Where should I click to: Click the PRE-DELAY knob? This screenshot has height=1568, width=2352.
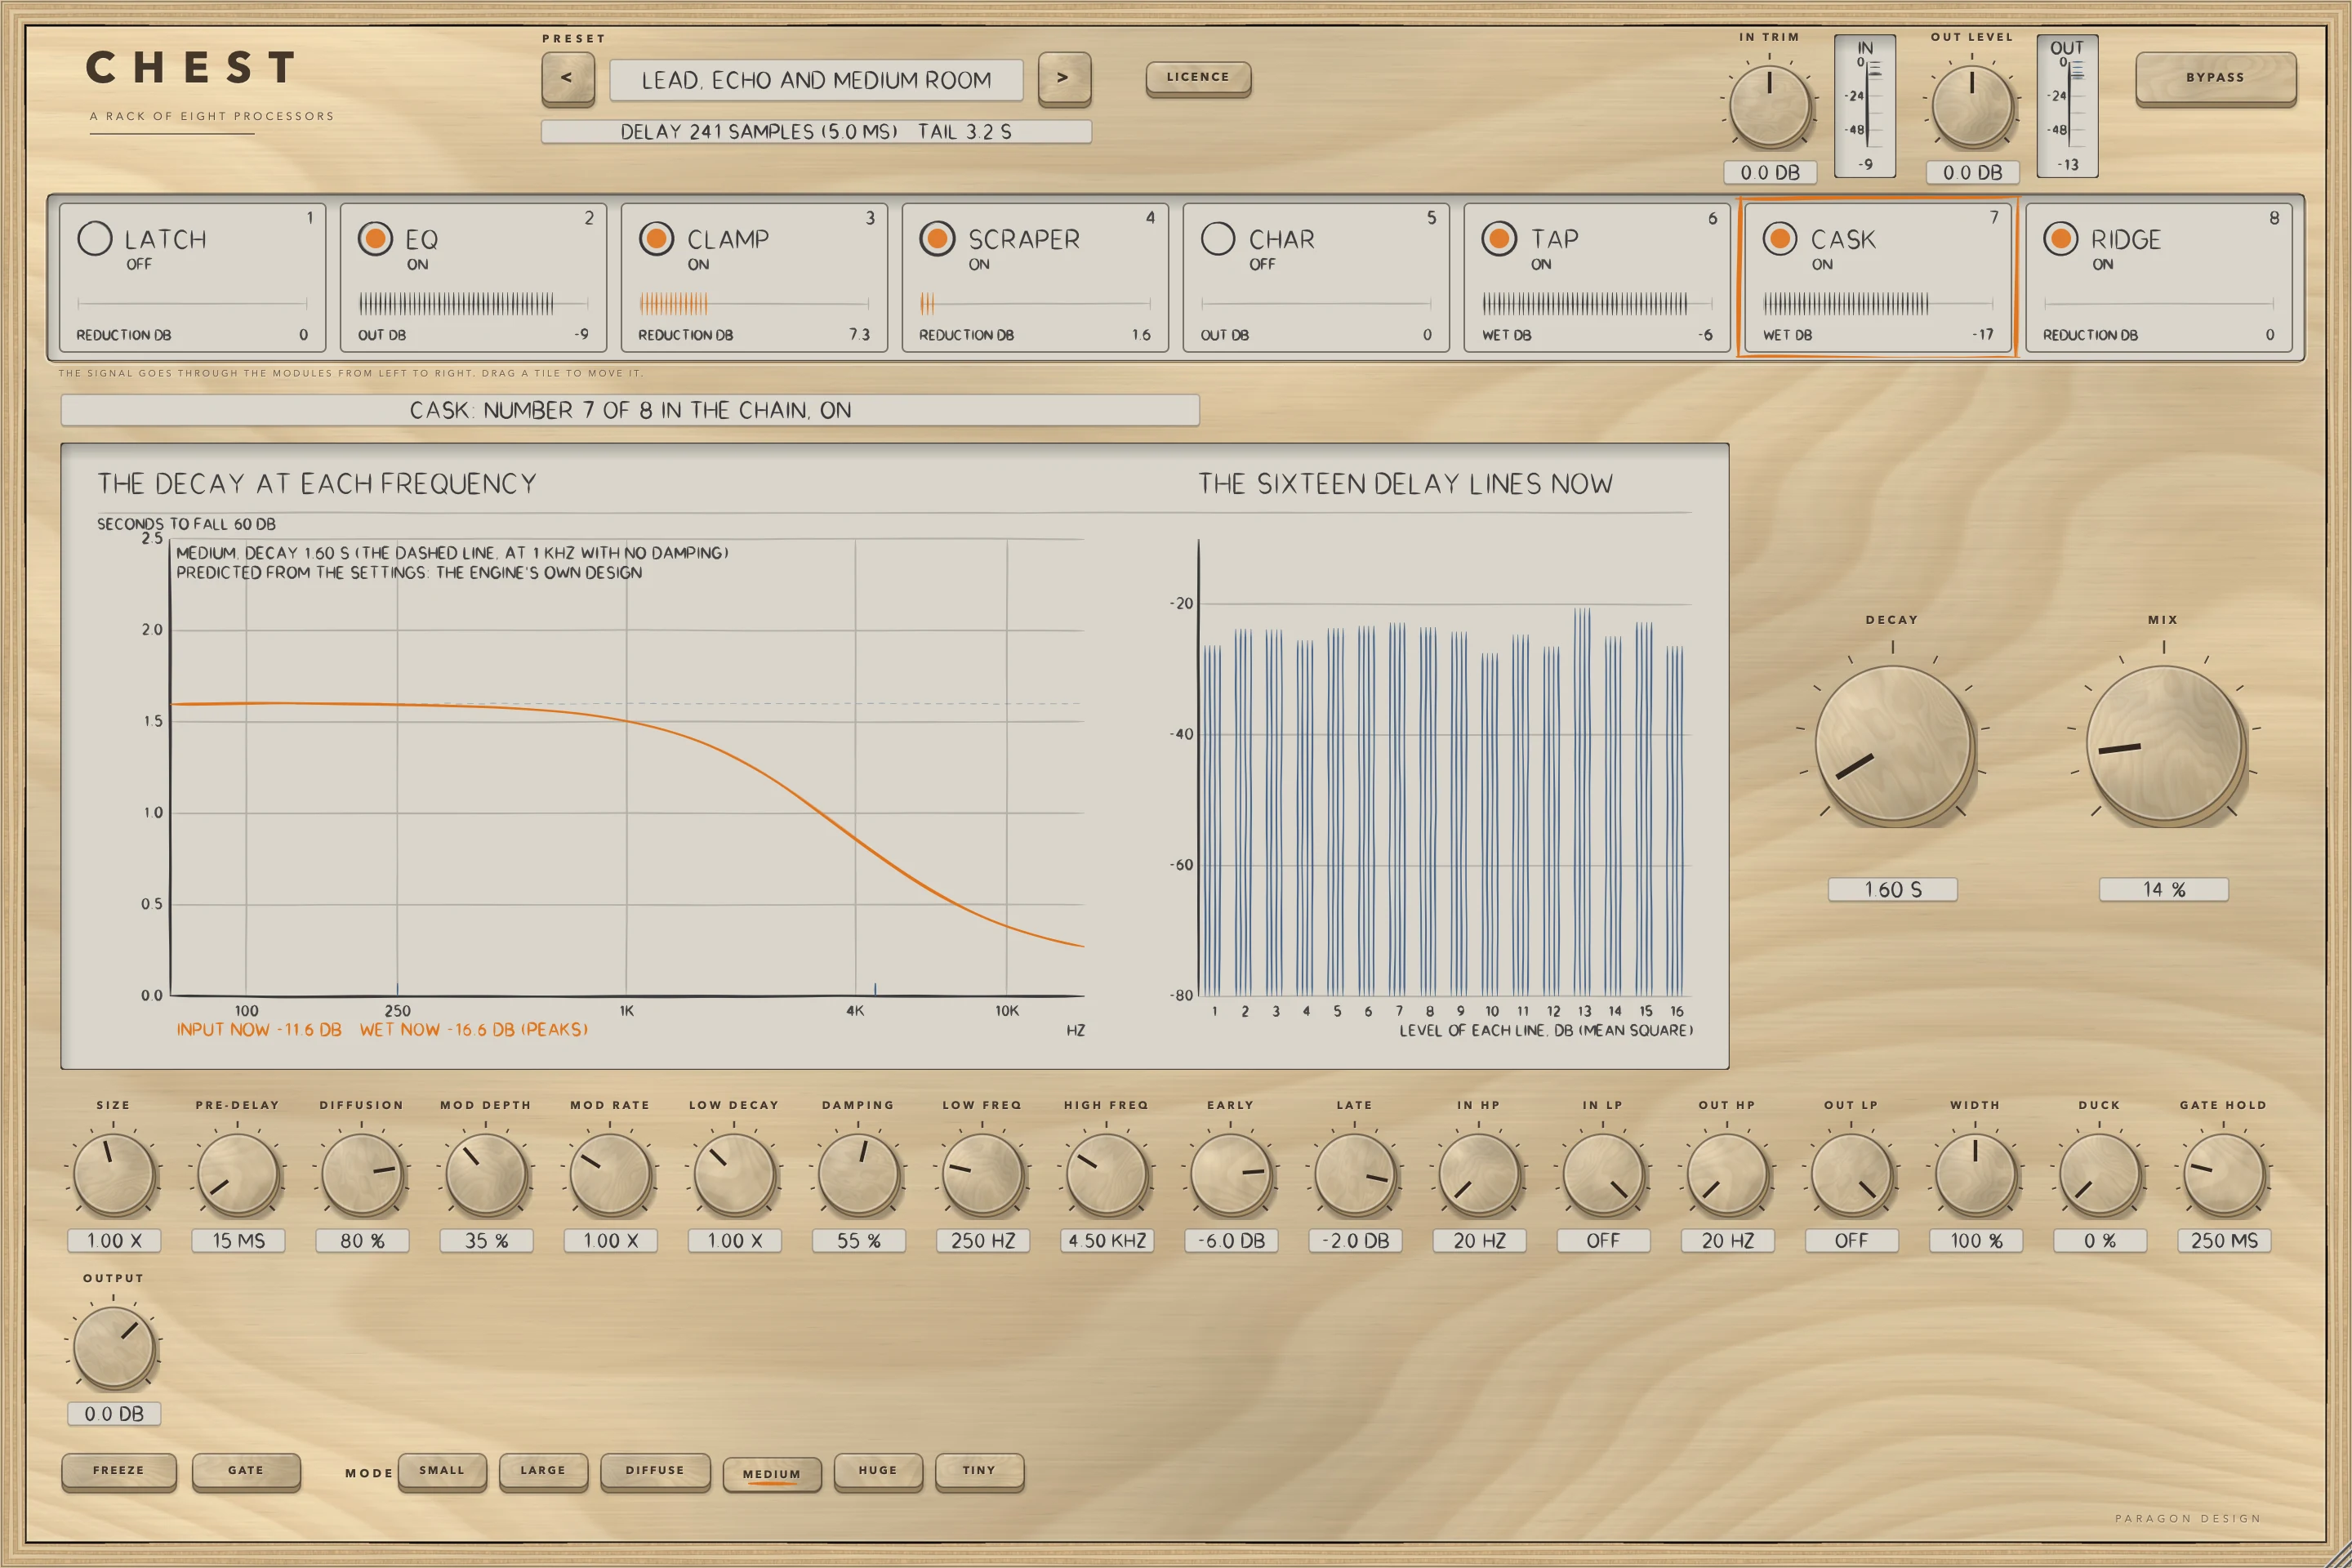238,1174
